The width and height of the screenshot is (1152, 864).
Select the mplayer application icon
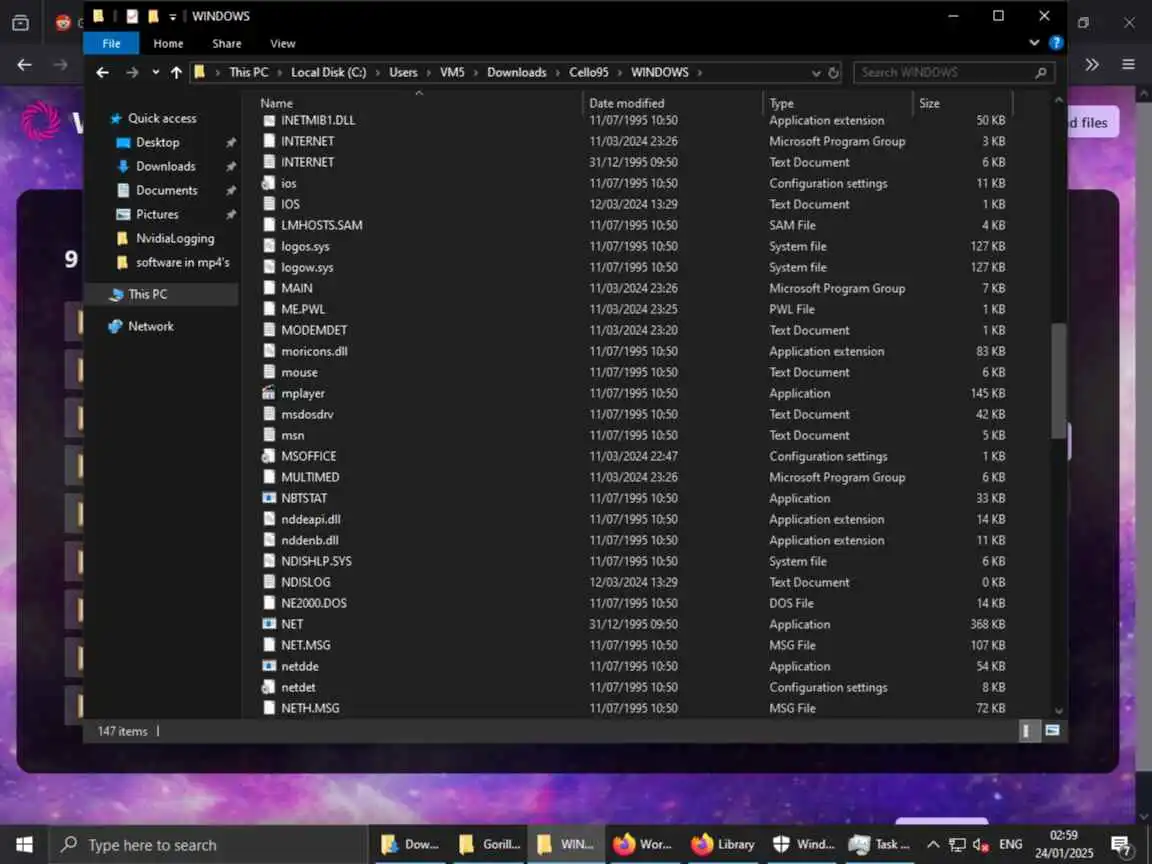pyautogui.click(x=269, y=393)
